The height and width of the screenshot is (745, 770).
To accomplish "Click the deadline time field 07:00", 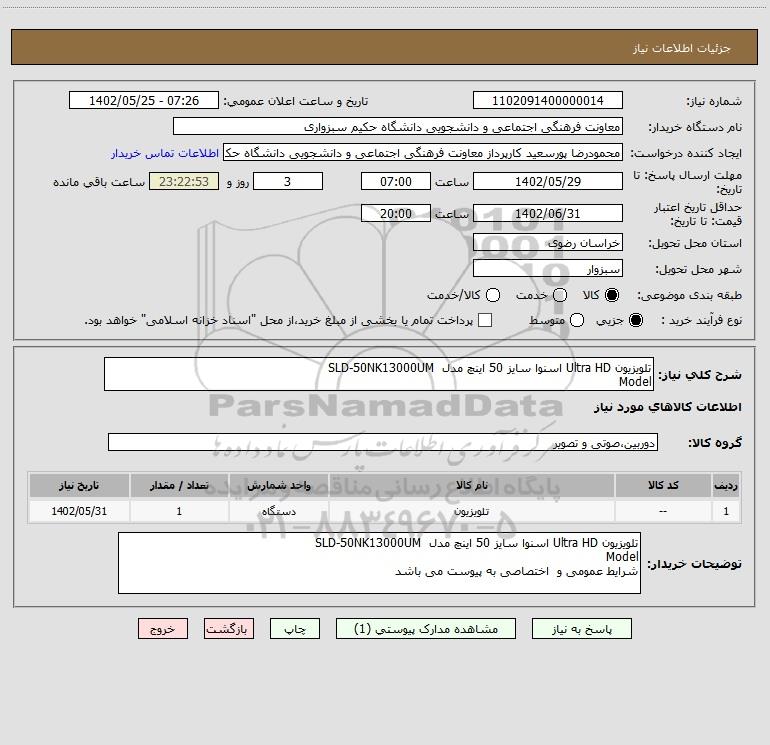I will (x=396, y=181).
